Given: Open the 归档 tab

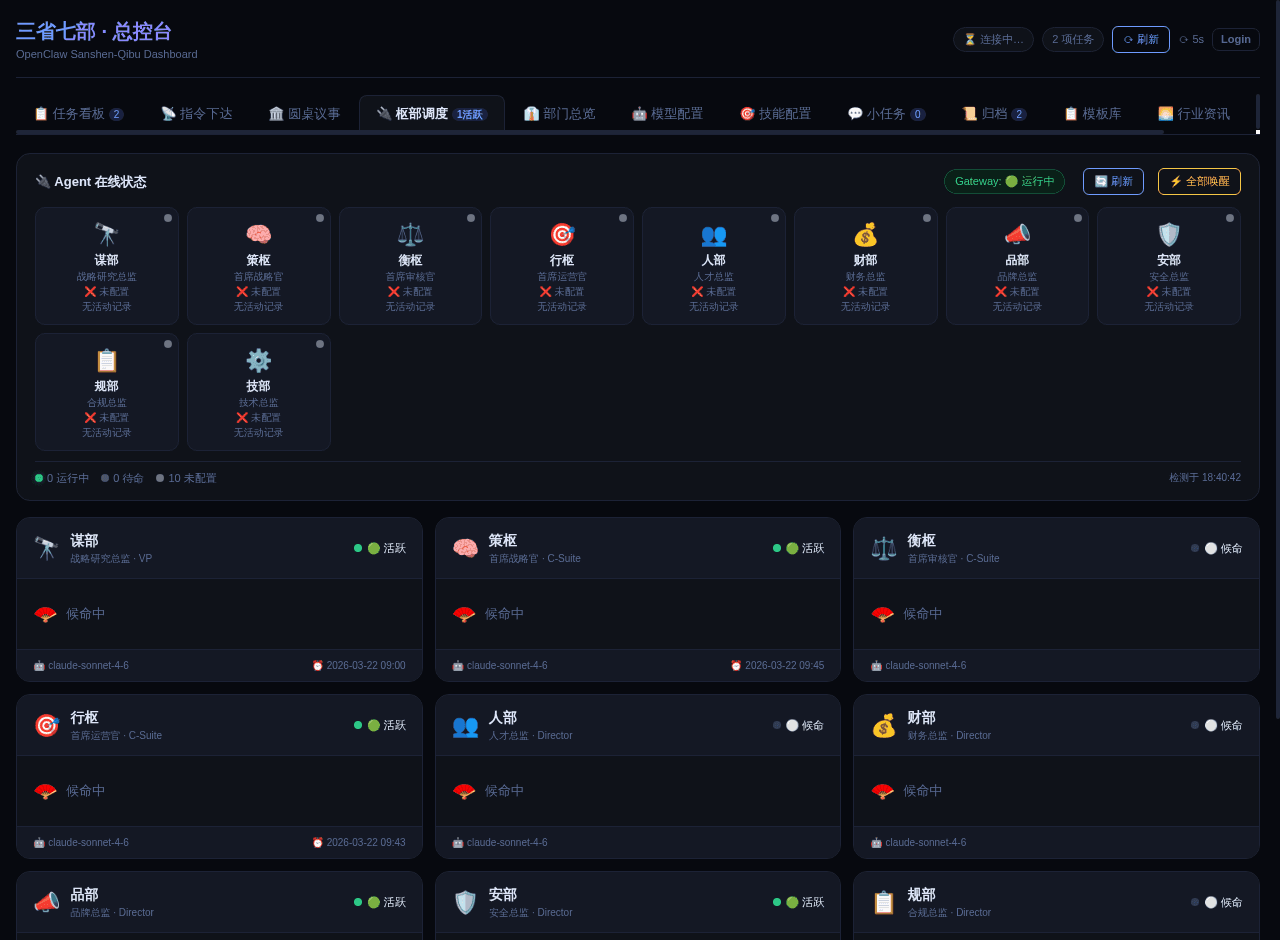Looking at the screenshot, I should 994,113.
